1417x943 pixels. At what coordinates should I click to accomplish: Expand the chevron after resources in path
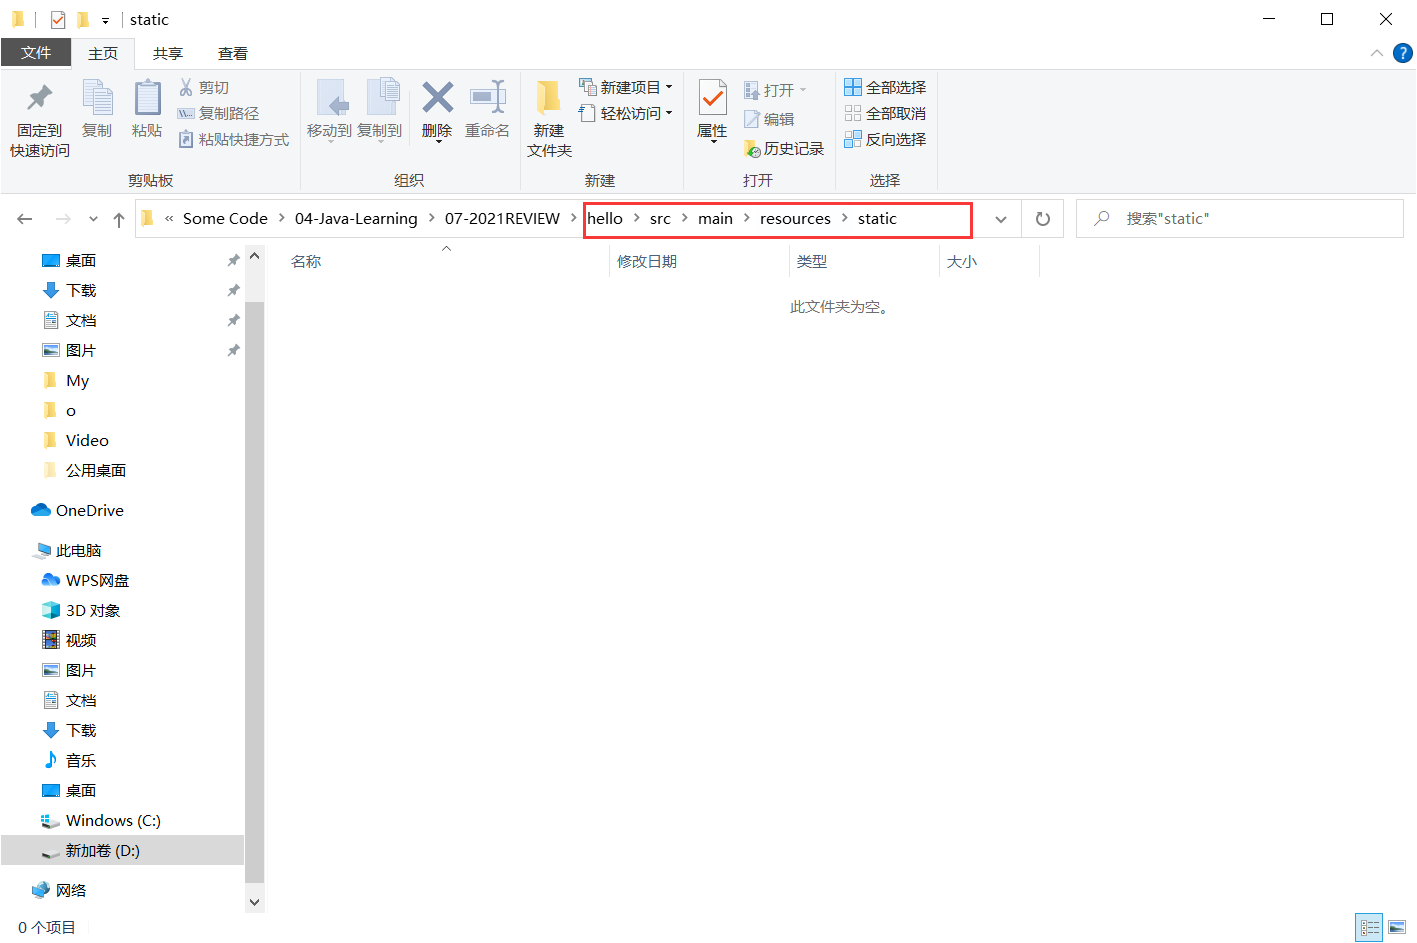(844, 218)
